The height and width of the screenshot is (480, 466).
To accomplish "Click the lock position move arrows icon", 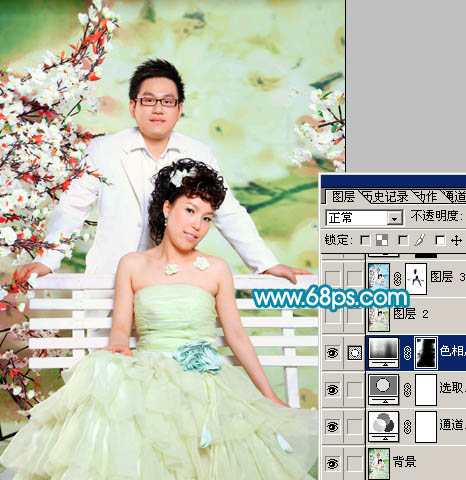I will tap(456, 240).
